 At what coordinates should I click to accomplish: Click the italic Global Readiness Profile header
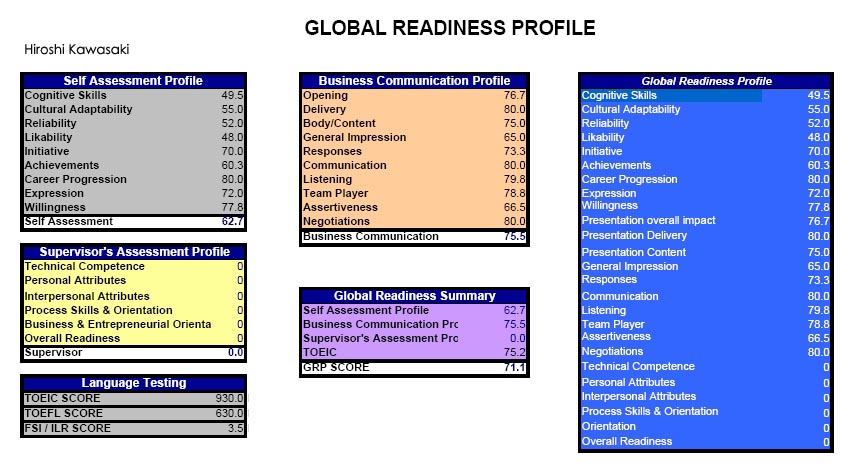pos(706,81)
